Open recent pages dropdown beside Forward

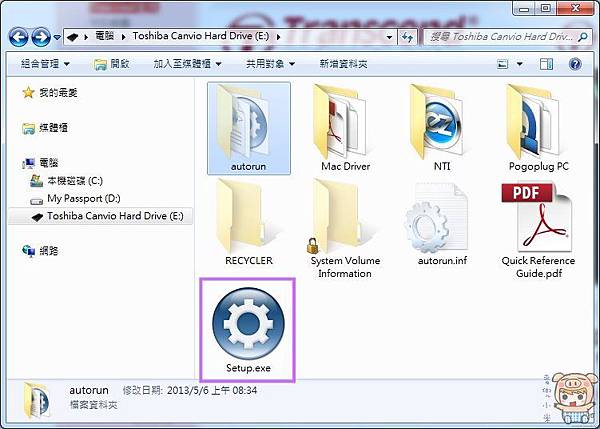point(57,37)
